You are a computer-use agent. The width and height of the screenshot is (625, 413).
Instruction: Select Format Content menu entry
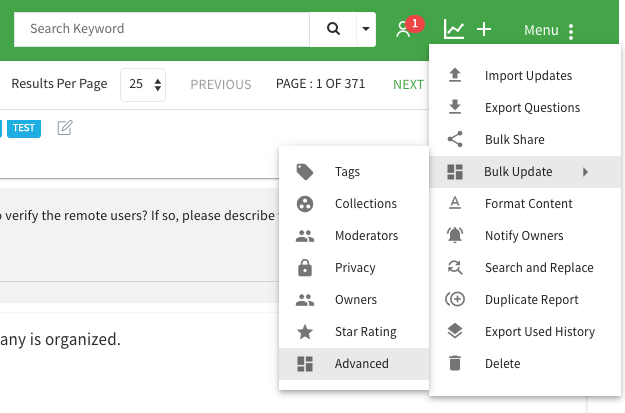click(x=525, y=204)
